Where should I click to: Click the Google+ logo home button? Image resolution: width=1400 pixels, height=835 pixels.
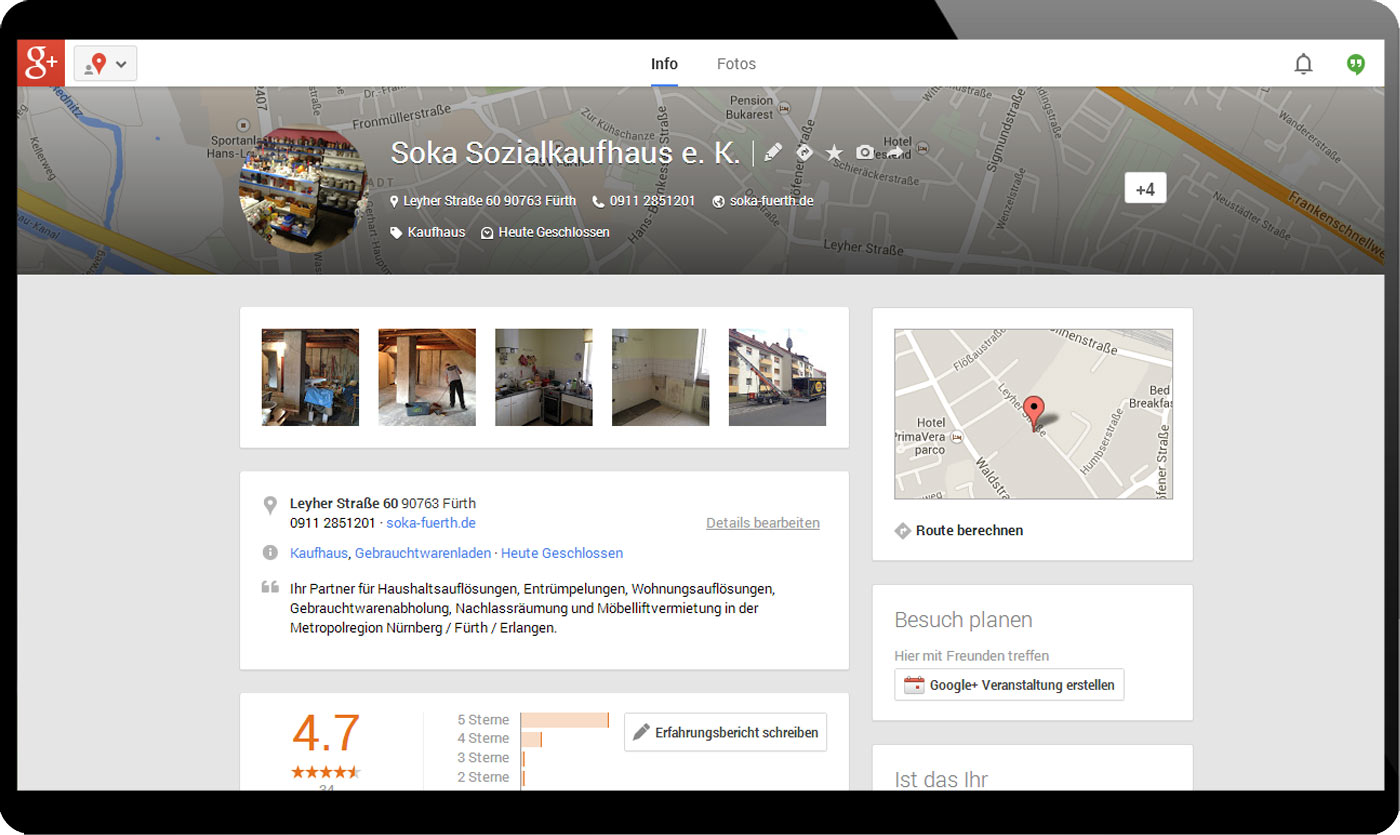click(x=41, y=63)
